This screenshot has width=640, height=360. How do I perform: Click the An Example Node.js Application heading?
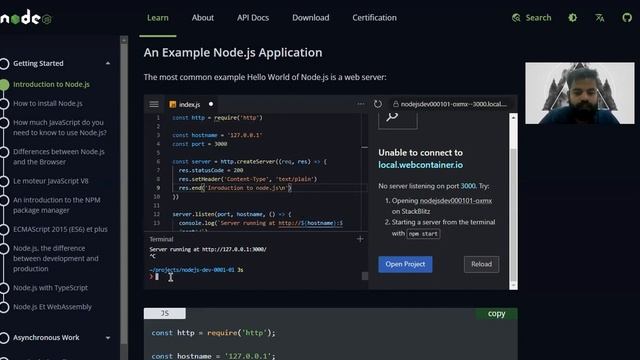[x=233, y=52]
